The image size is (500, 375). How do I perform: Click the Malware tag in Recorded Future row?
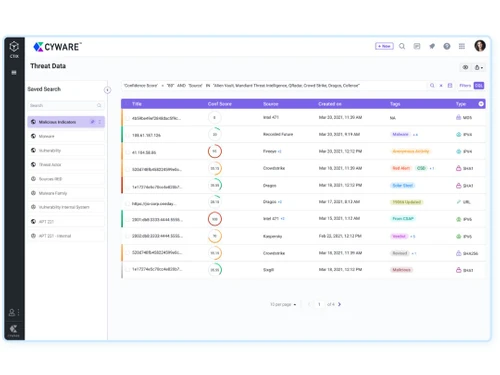click(x=400, y=134)
